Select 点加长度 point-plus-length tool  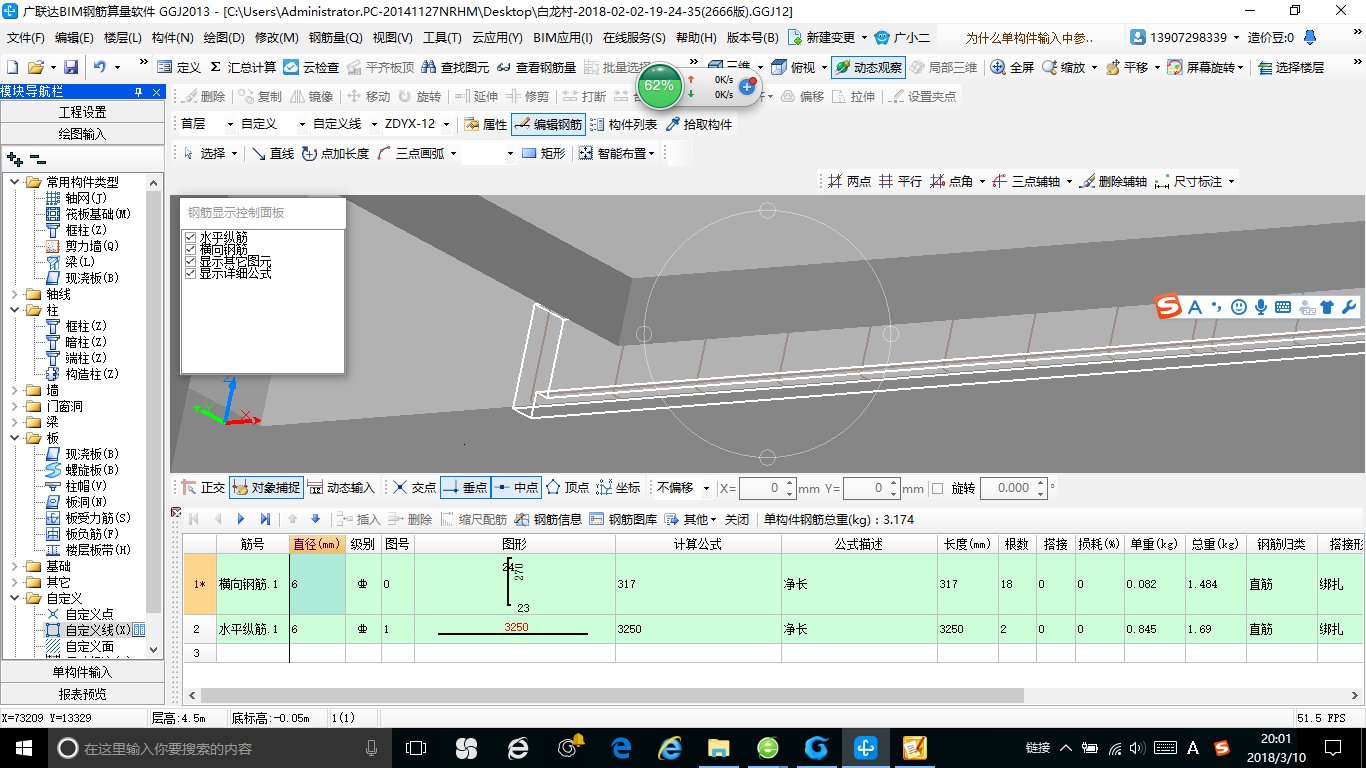pos(335,153)
